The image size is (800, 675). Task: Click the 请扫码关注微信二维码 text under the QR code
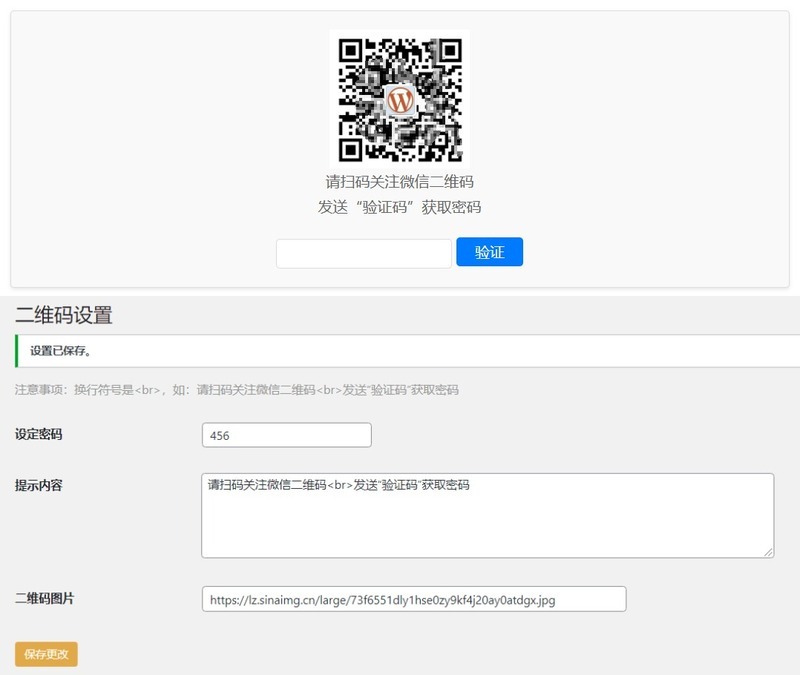point(399,182)
